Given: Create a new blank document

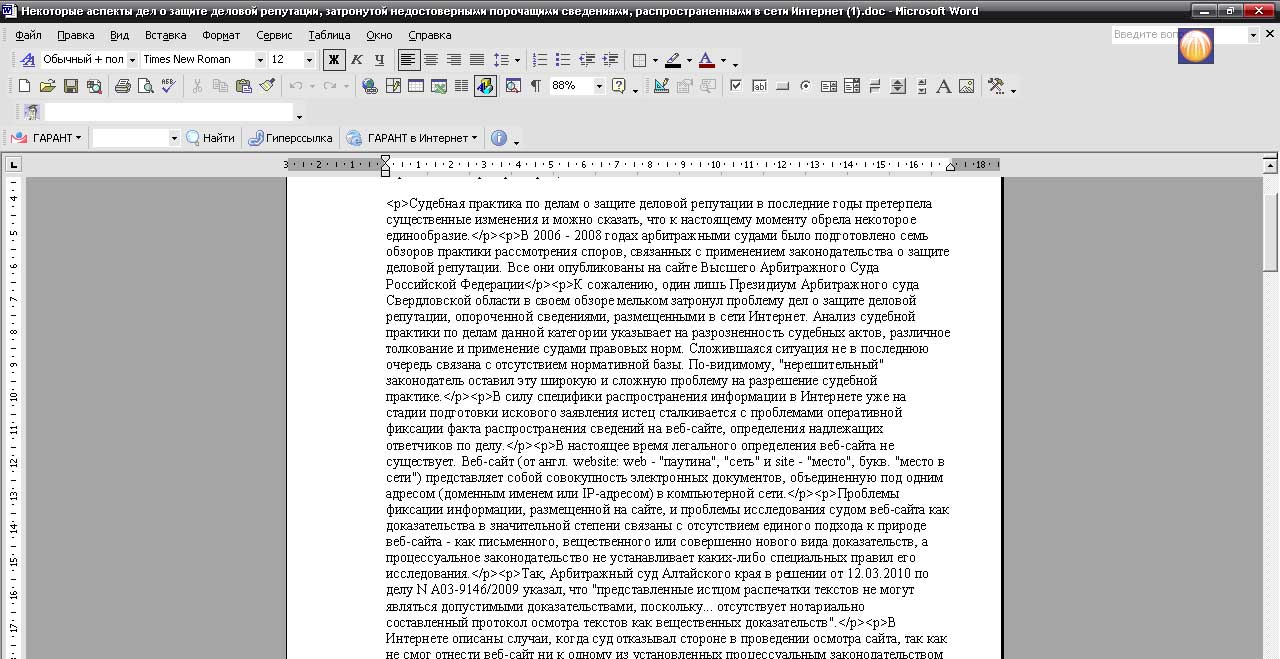Looking at the screenshot, I should point(24,86).
